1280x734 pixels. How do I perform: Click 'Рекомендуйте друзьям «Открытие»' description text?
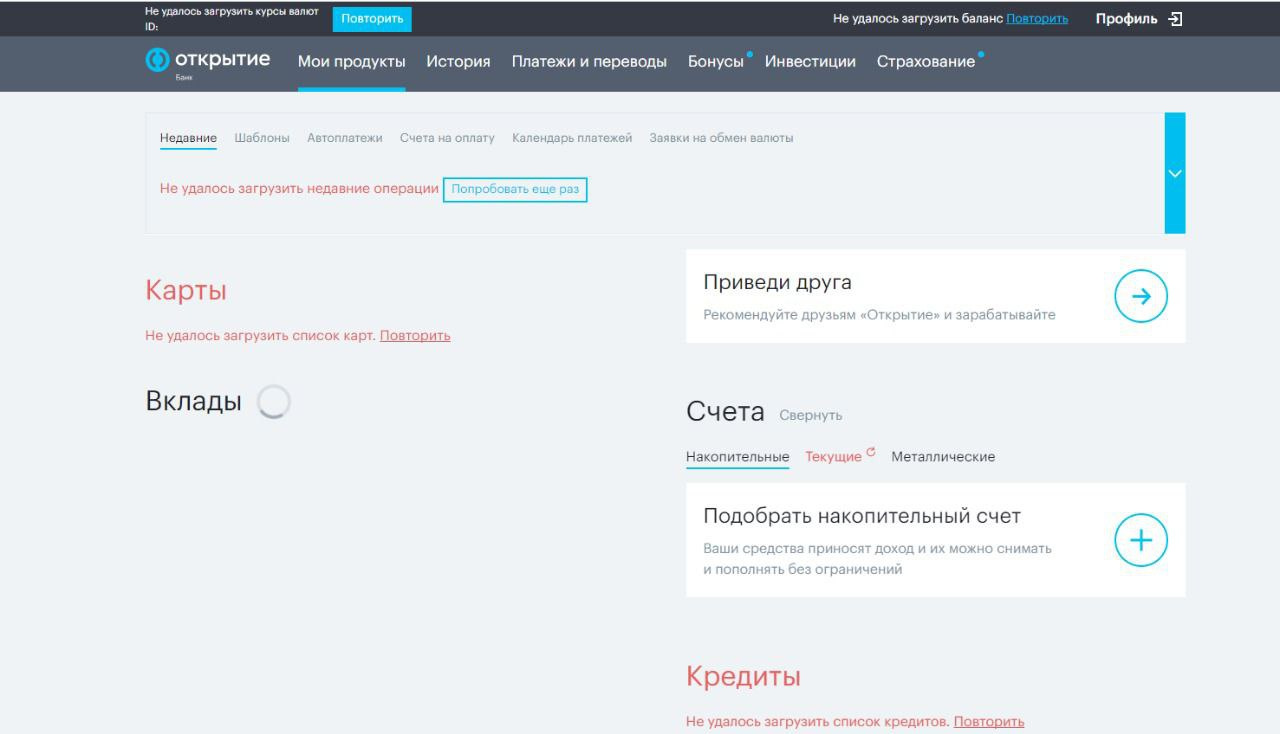tap(879, 315)
